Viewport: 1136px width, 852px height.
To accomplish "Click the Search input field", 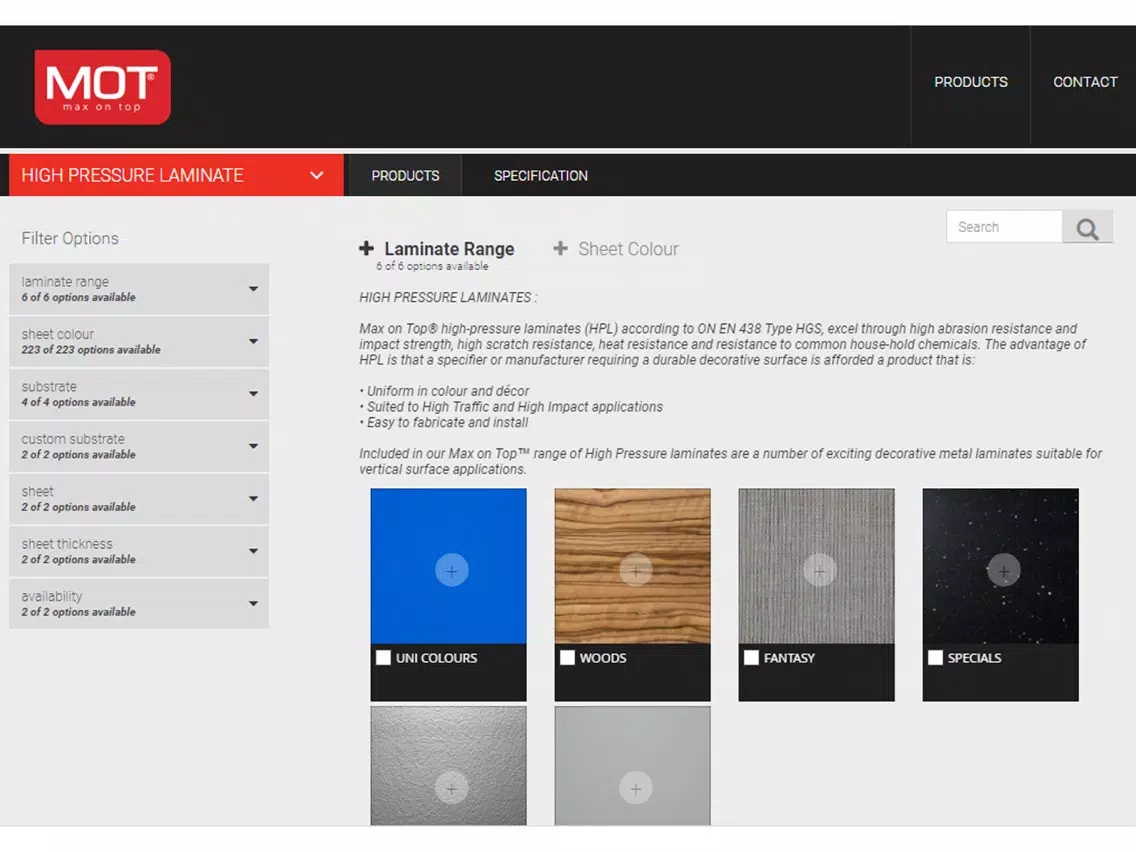I will pyautogui.click(x=1004, y=227).
